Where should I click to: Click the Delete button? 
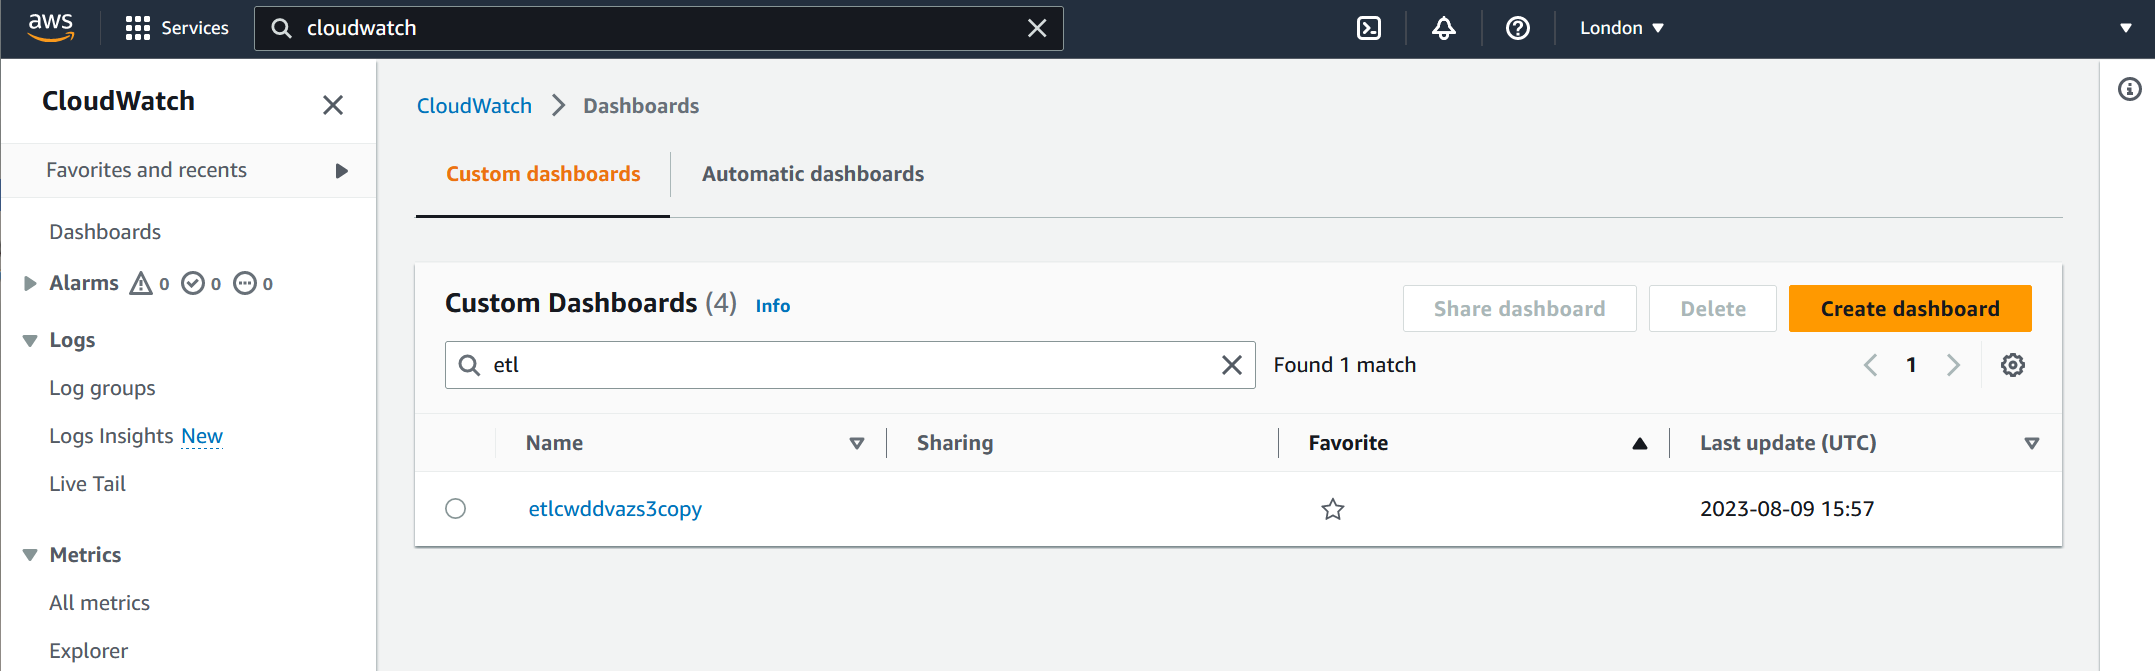pyautogui.click(x=1713, y=308)
